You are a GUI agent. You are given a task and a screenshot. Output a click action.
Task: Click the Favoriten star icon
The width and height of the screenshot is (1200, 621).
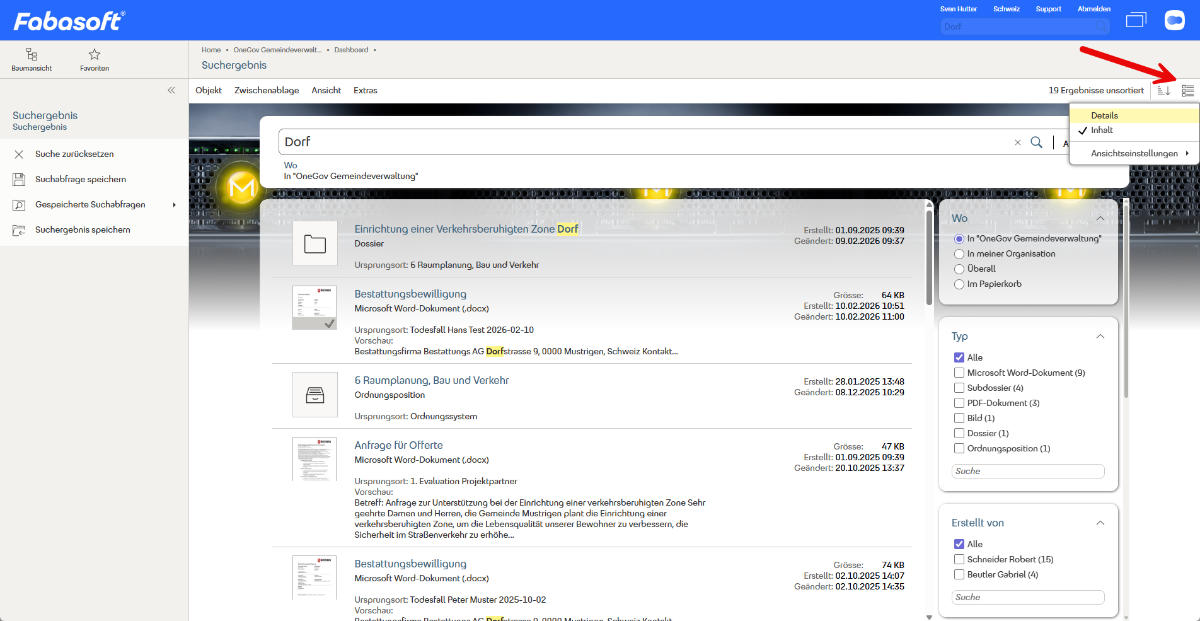click(x=94, y=55)
